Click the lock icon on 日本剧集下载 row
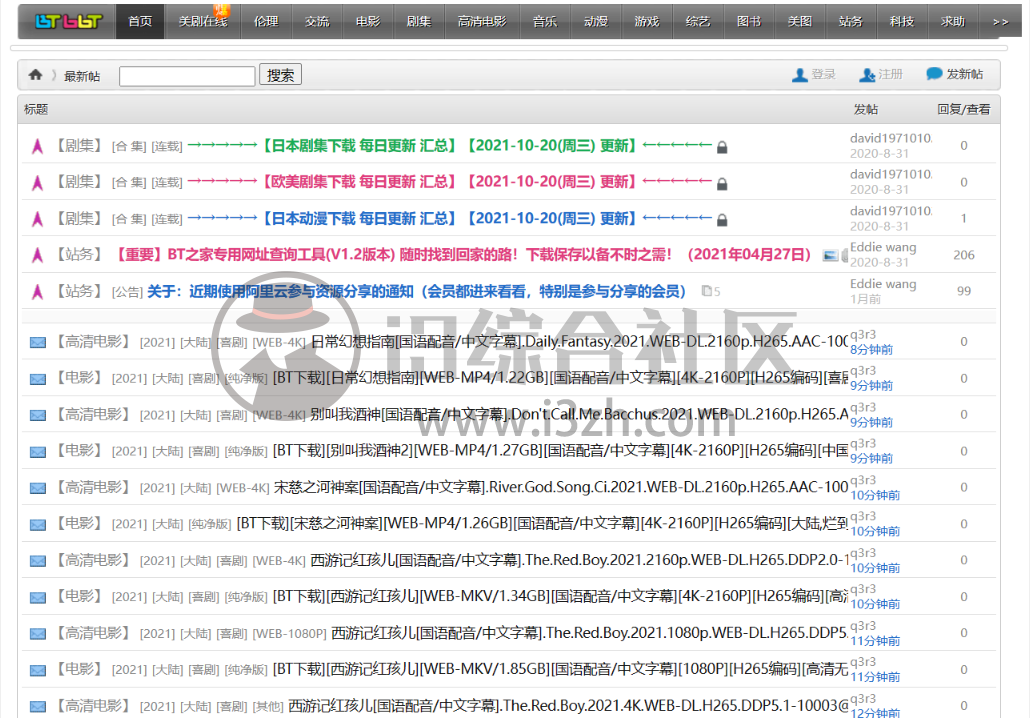The width and height of the screenshot is (1030, 718). coord(722,147)
